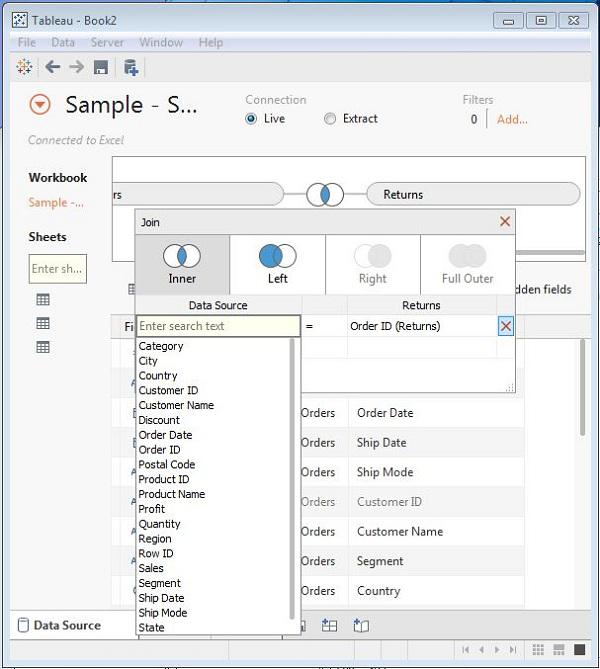The image size is (600, 669).
Task: Click the data grid vertical scrollbar
Action: pos(583,387)
